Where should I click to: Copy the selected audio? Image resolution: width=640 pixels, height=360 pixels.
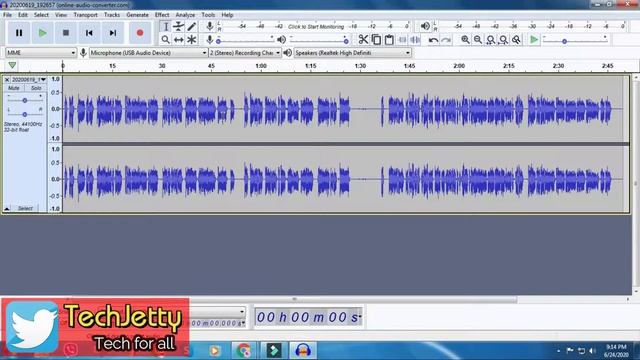point(376,40)
